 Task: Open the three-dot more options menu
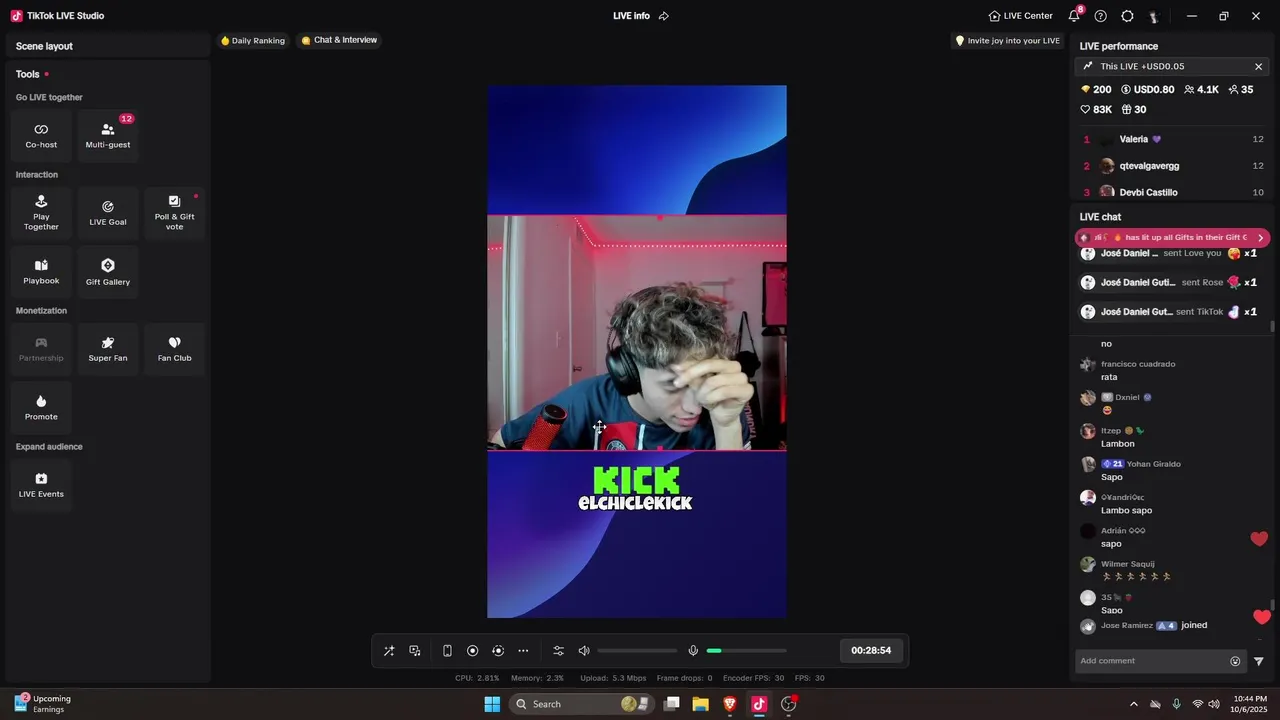point(523,651)
